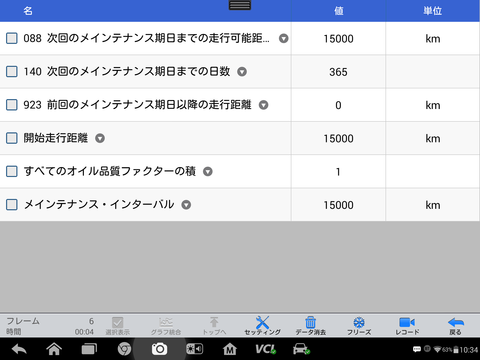Expand the 140 日数 dropdown arrow
Viewport: 480px width, 360px height.
coord(242,72)
